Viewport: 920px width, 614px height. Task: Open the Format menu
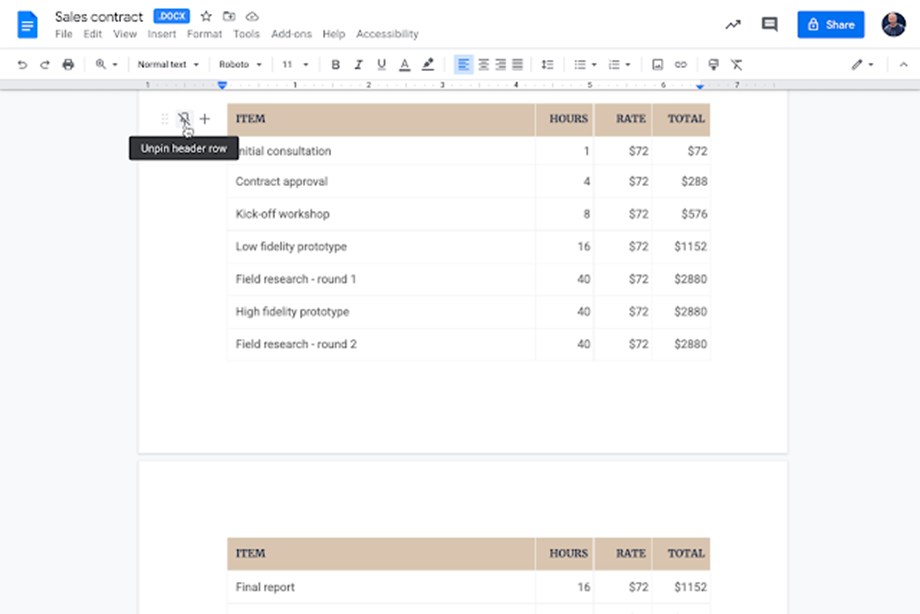(204, 33)
